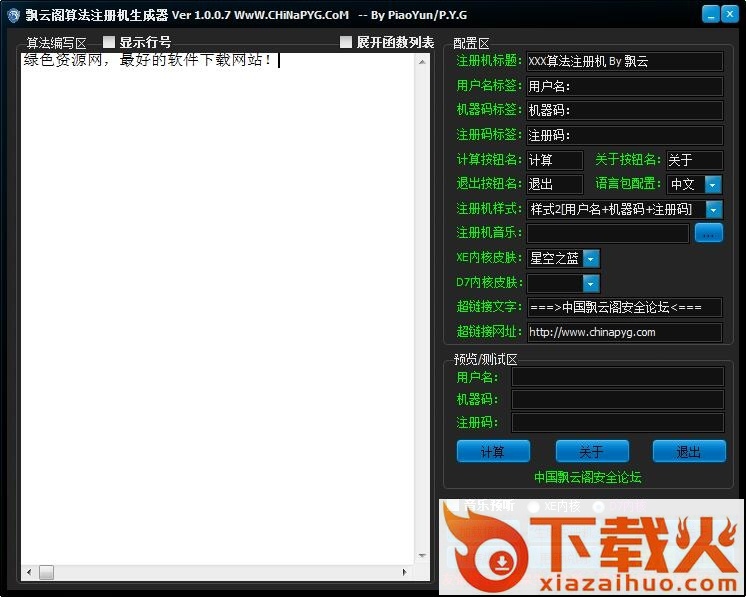
Task: Minimize the window using title bar button
Action: point(710,14)
